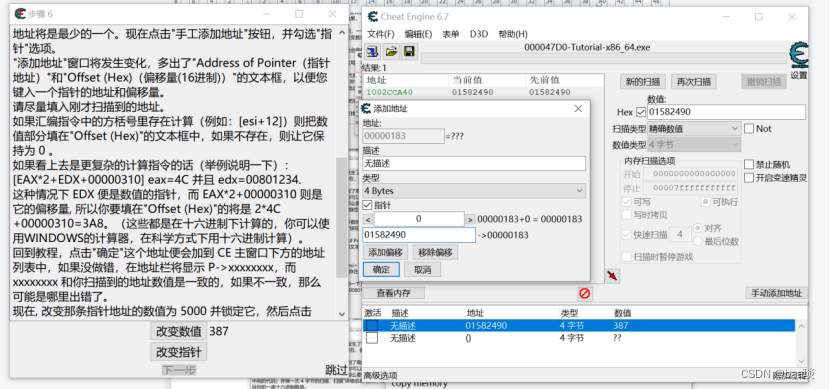Click the 改变数值 button in tutorial
This screenshot has height=389, width=830.
coord(178,331)
